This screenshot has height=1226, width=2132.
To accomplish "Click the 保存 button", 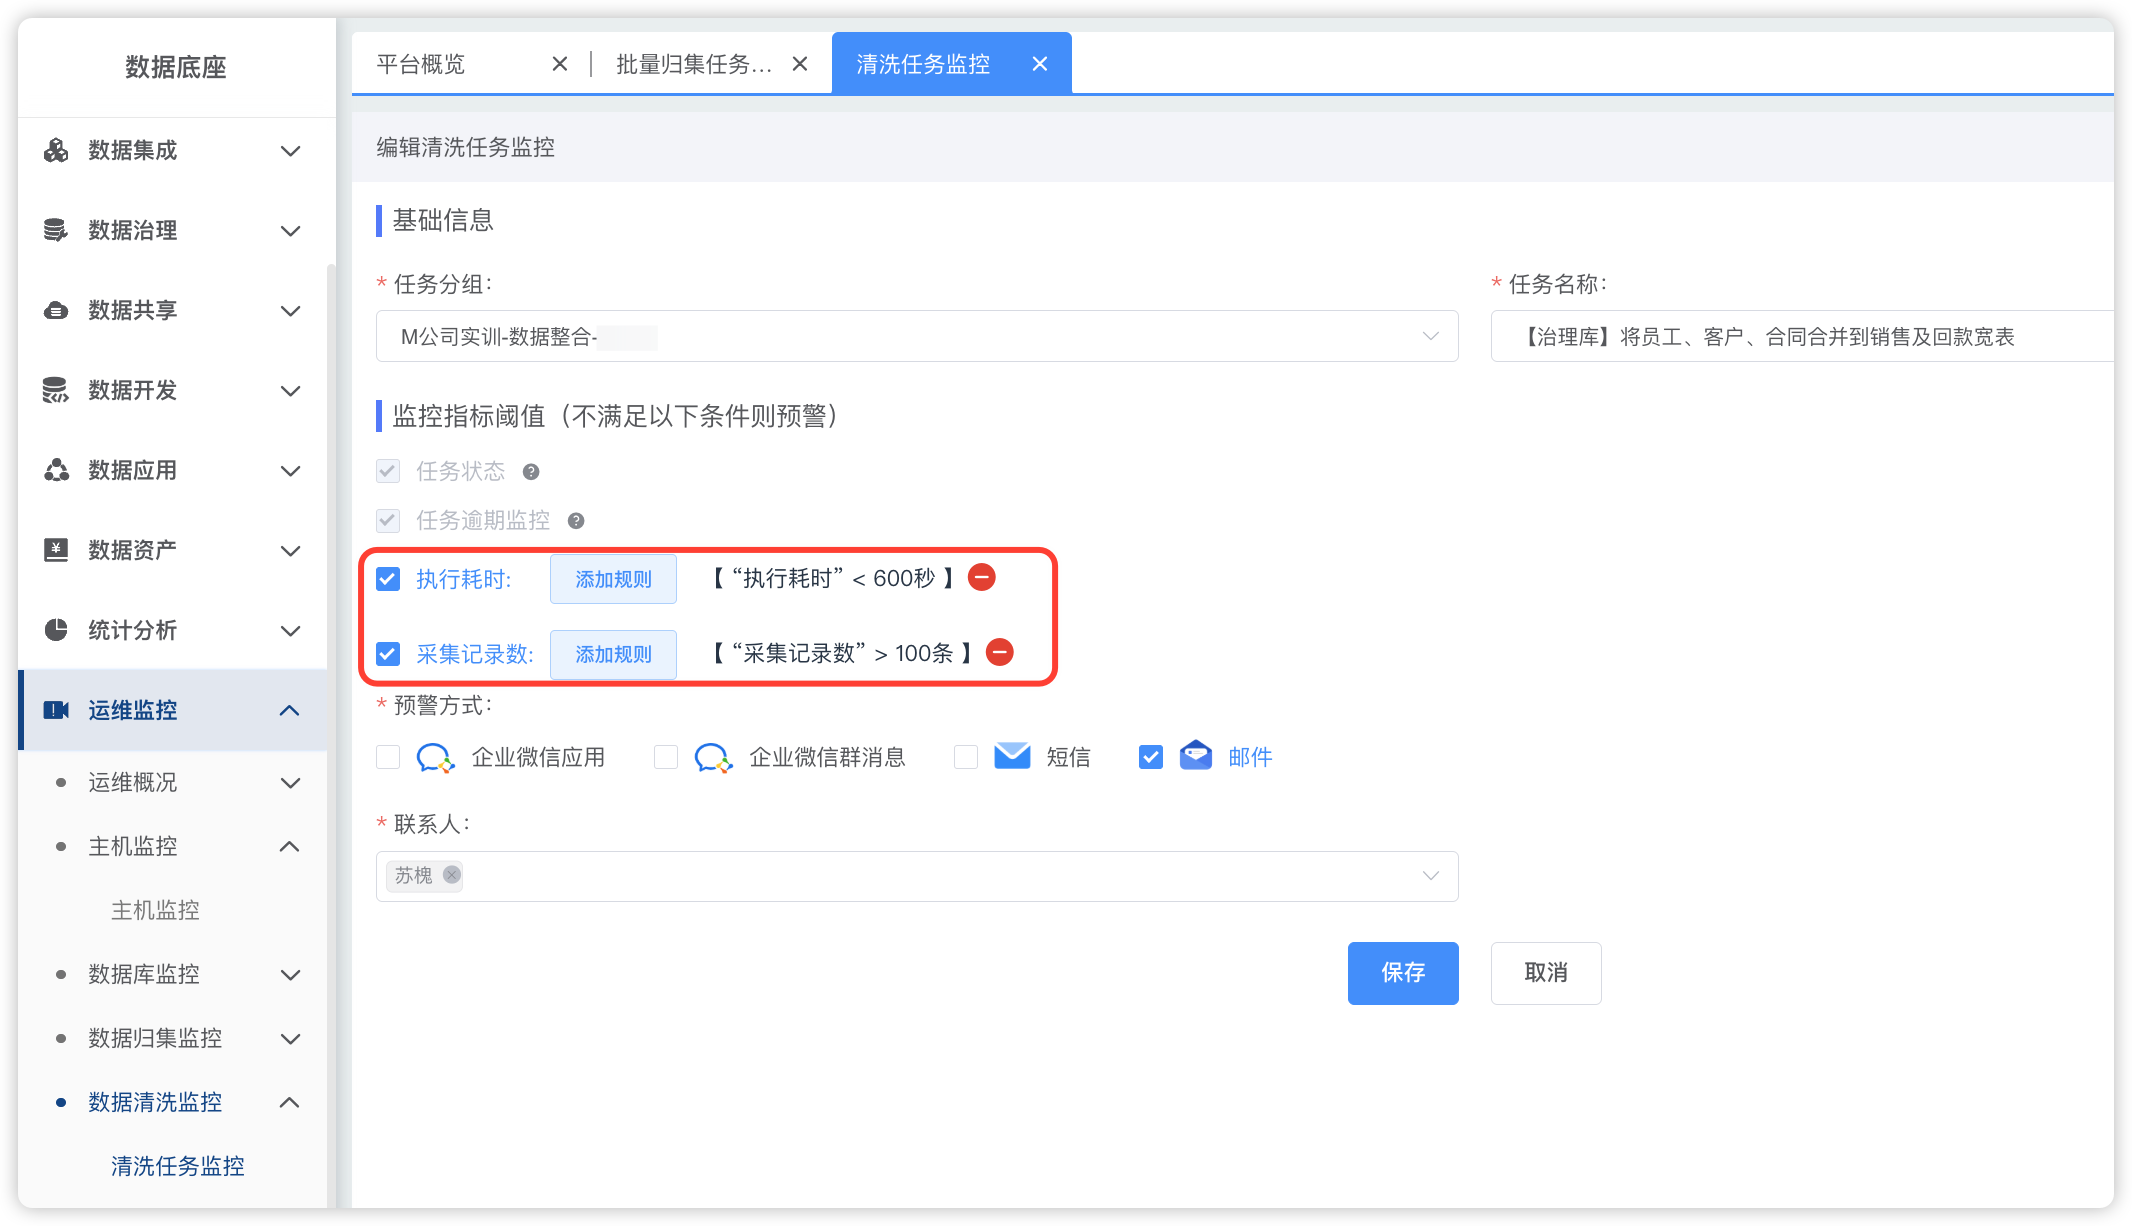I will pos(1402,973).
